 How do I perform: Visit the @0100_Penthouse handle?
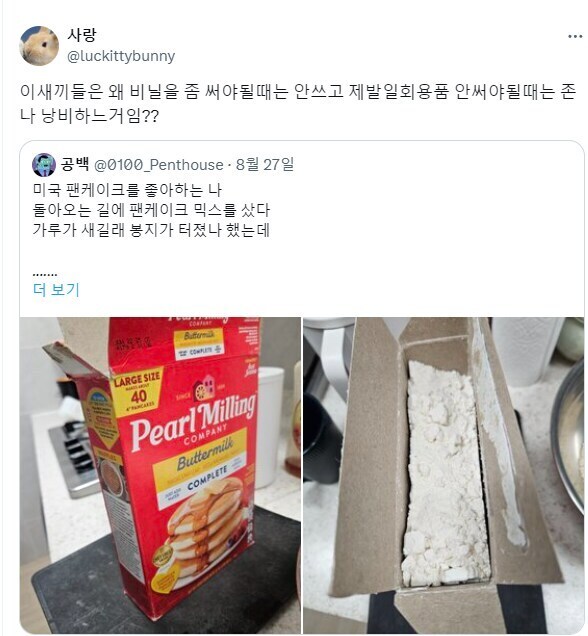(159, 165)
